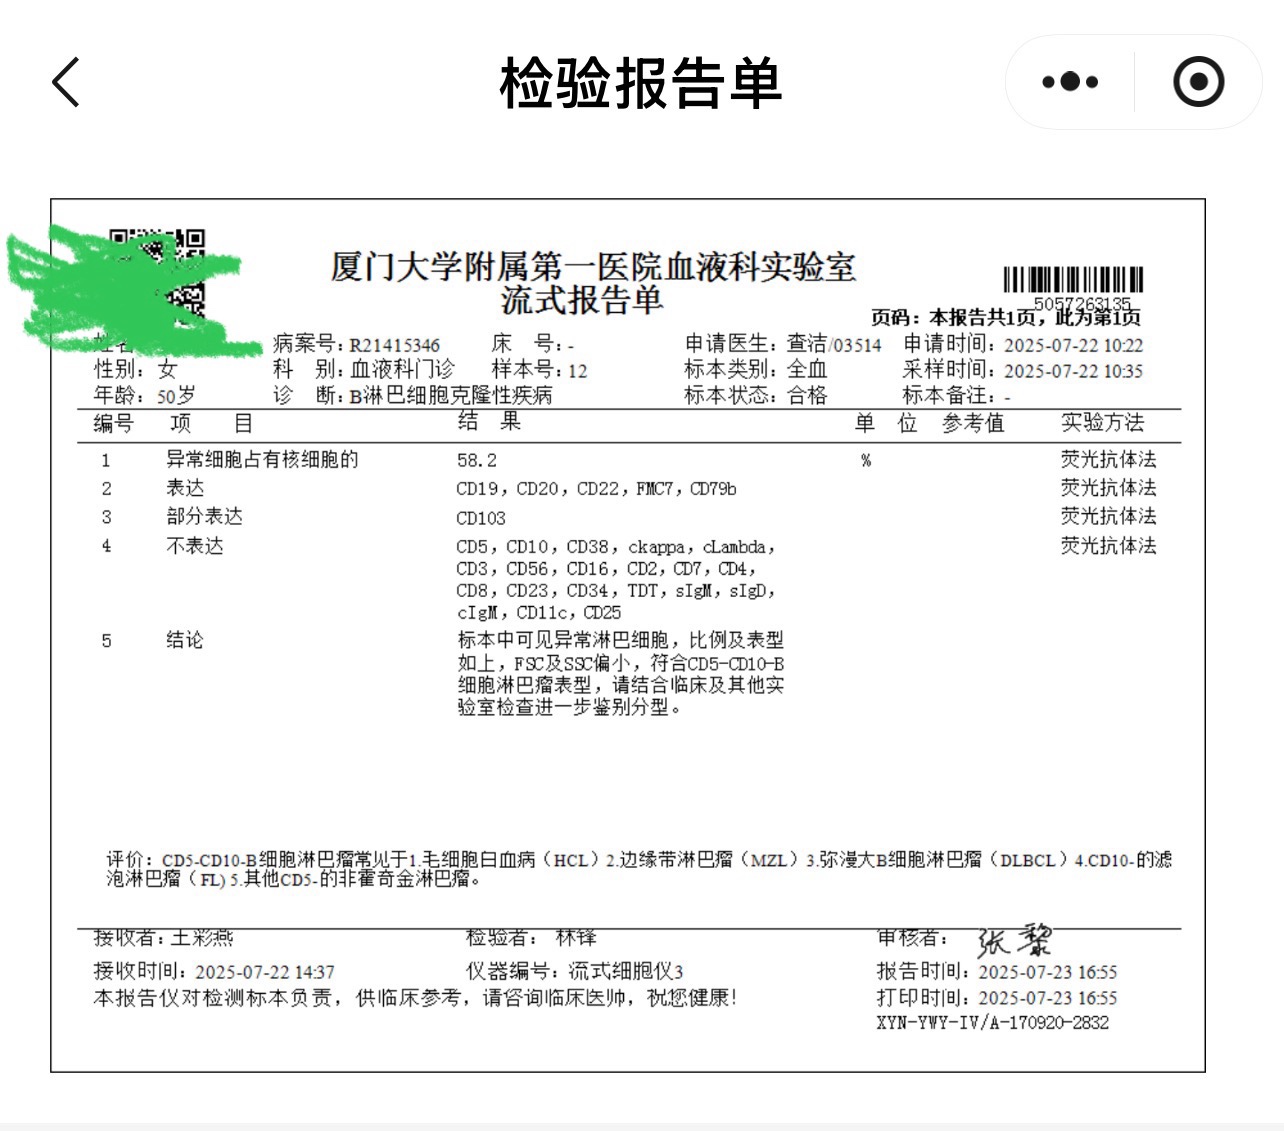This screenshot has width=1284, height=1131.
Task: Select the subtitle 流式报告单
Action: [x=582, y=300]
